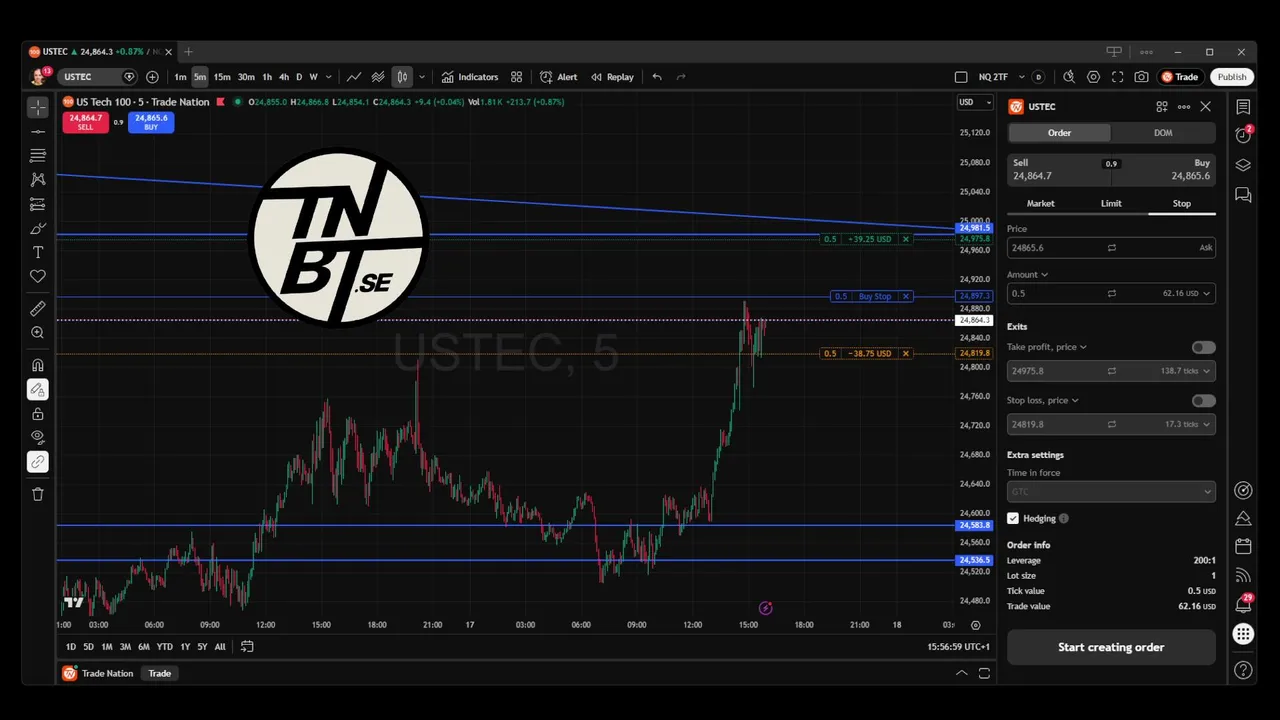Enable the Stop loss toggle
Image resolution: width=1280 pixels, height=720 pixels.
point(1204,400)
